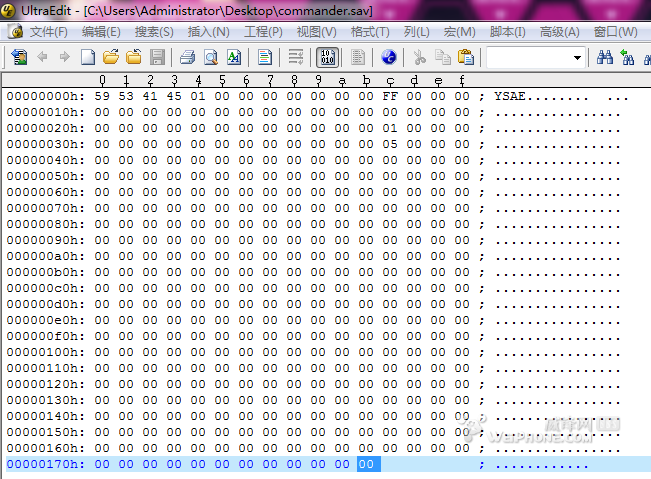Click the Open file folder icon

pos(111,57)
